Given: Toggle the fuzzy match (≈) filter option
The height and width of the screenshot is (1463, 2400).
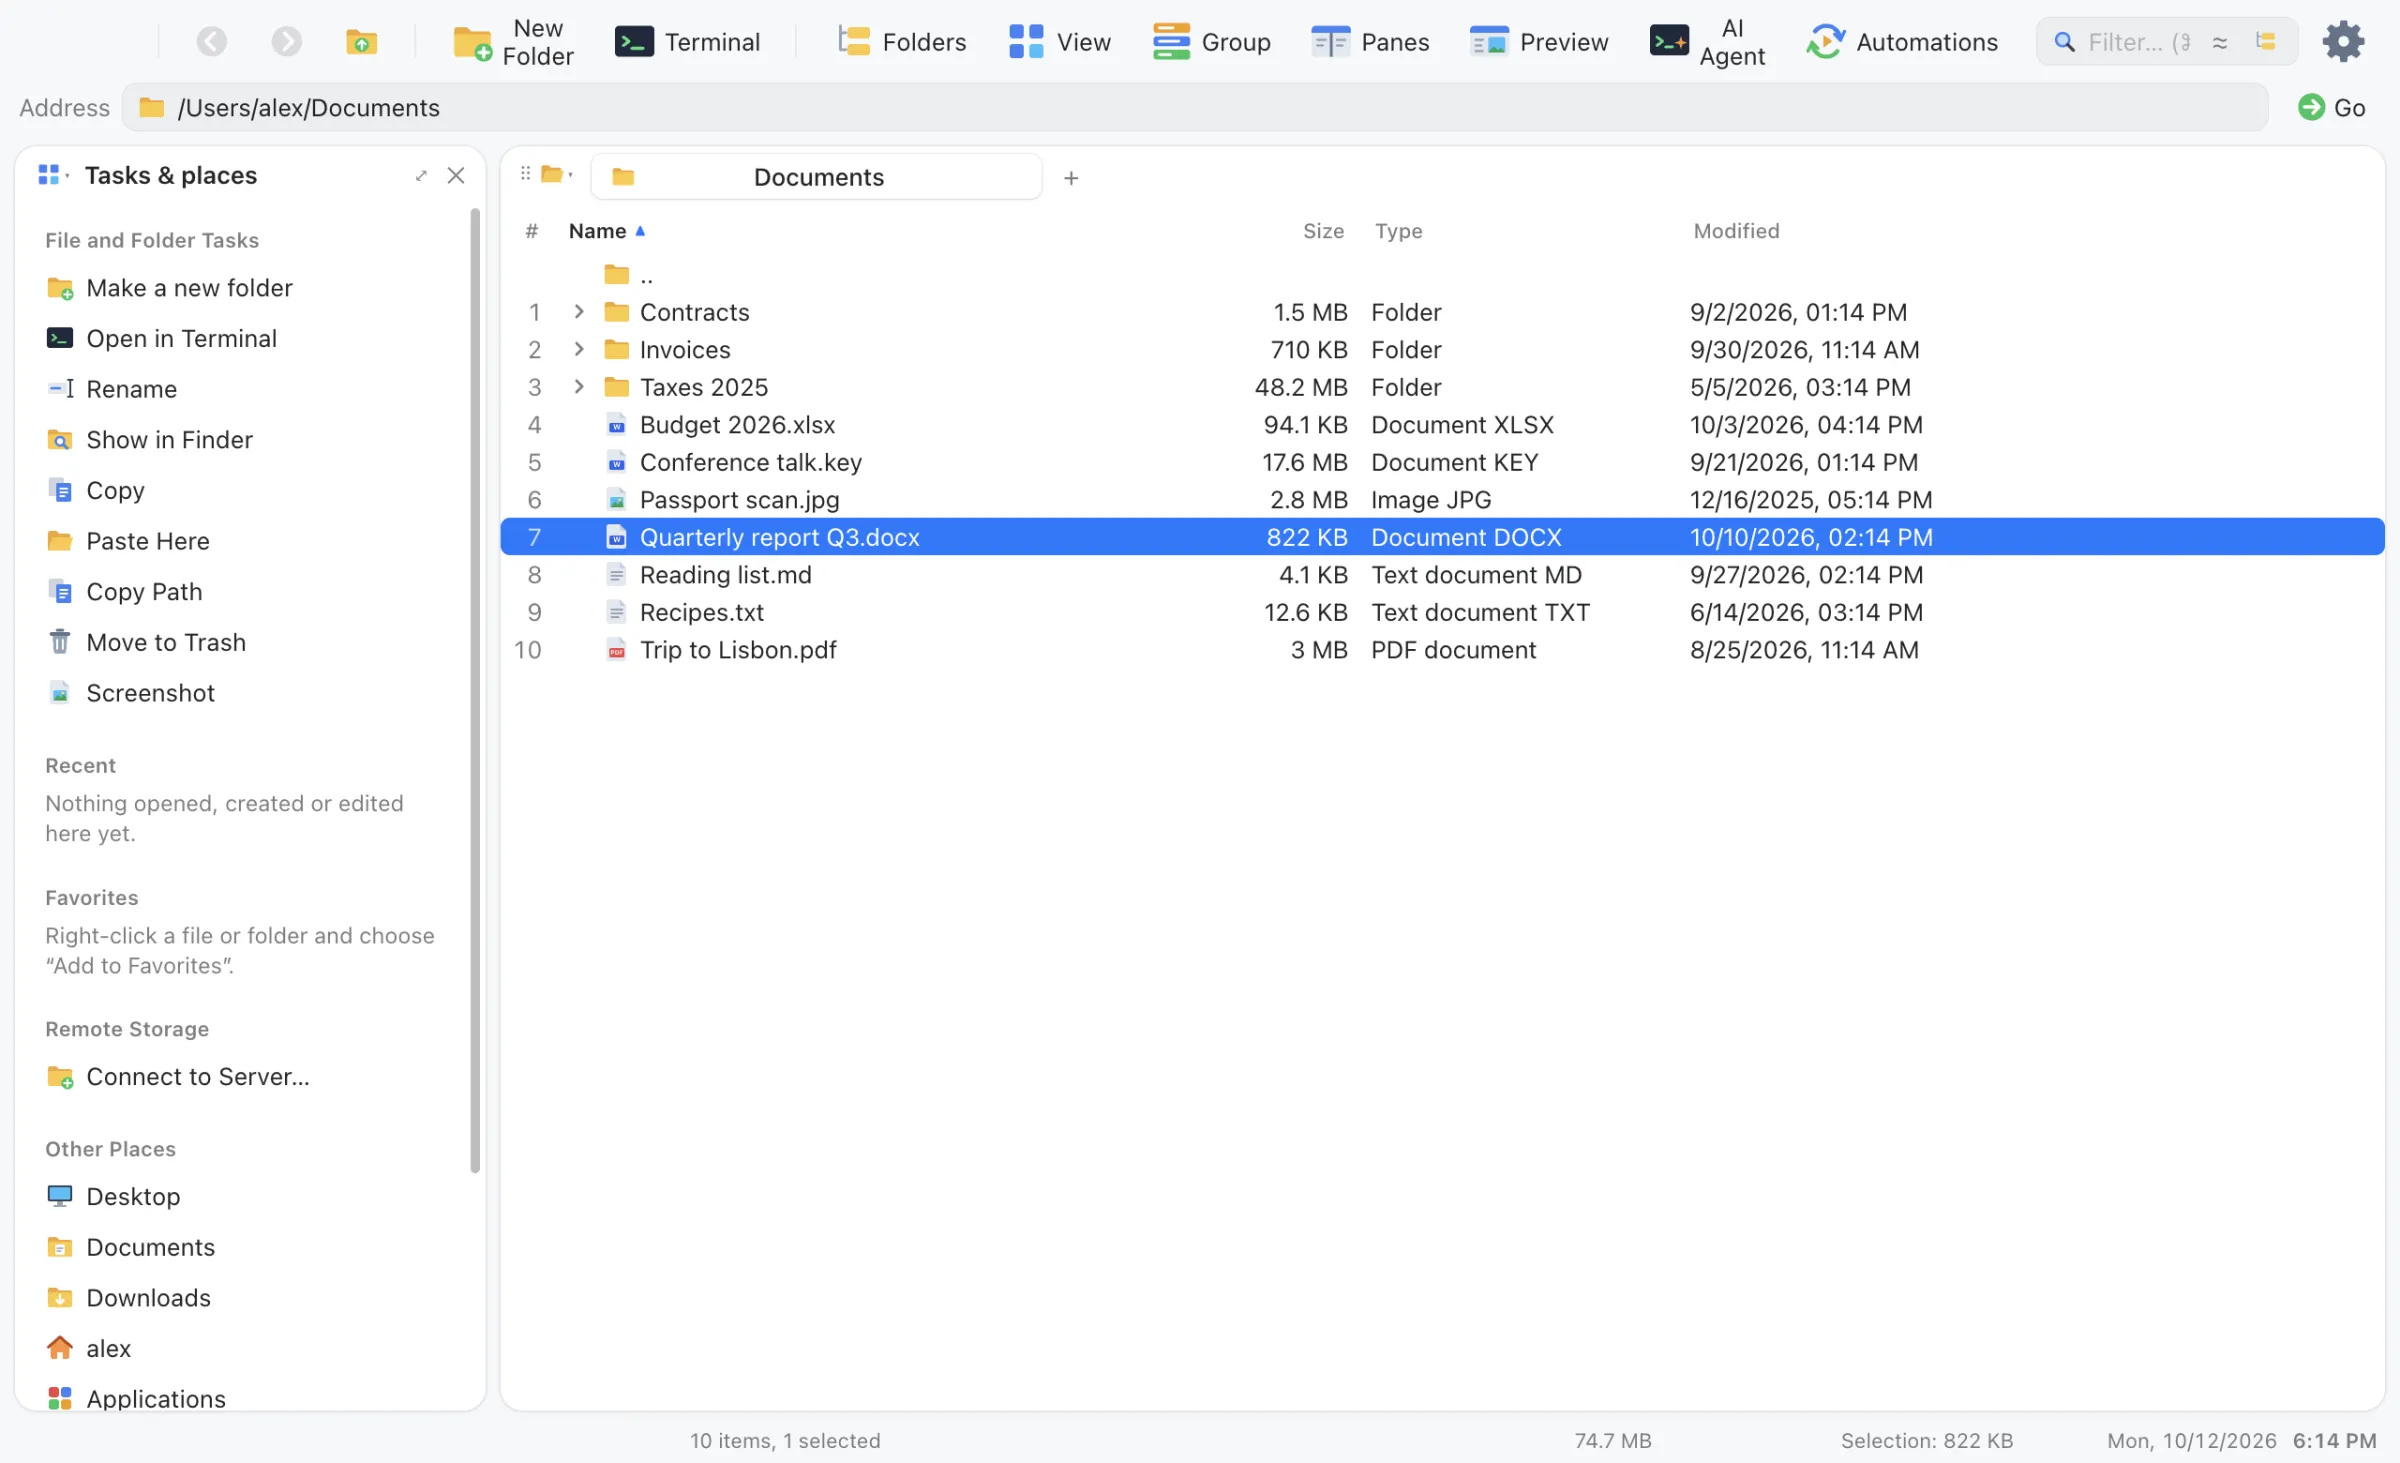Looking at the screenshot, I should [2220, 42].
